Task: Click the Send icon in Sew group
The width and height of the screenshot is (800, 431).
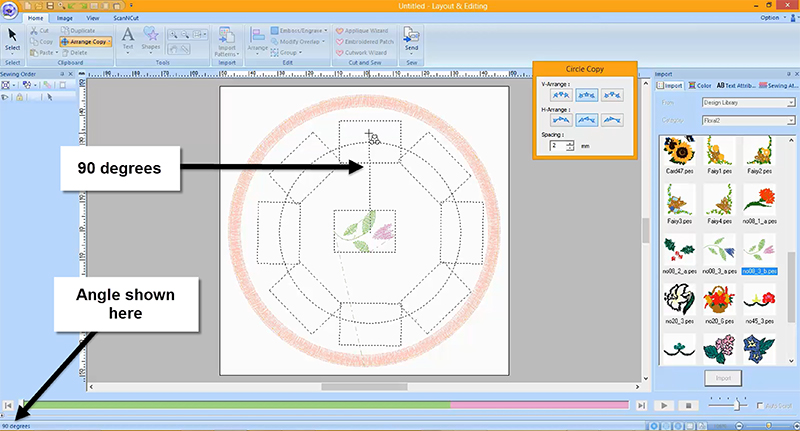Action: click(411, 39)
